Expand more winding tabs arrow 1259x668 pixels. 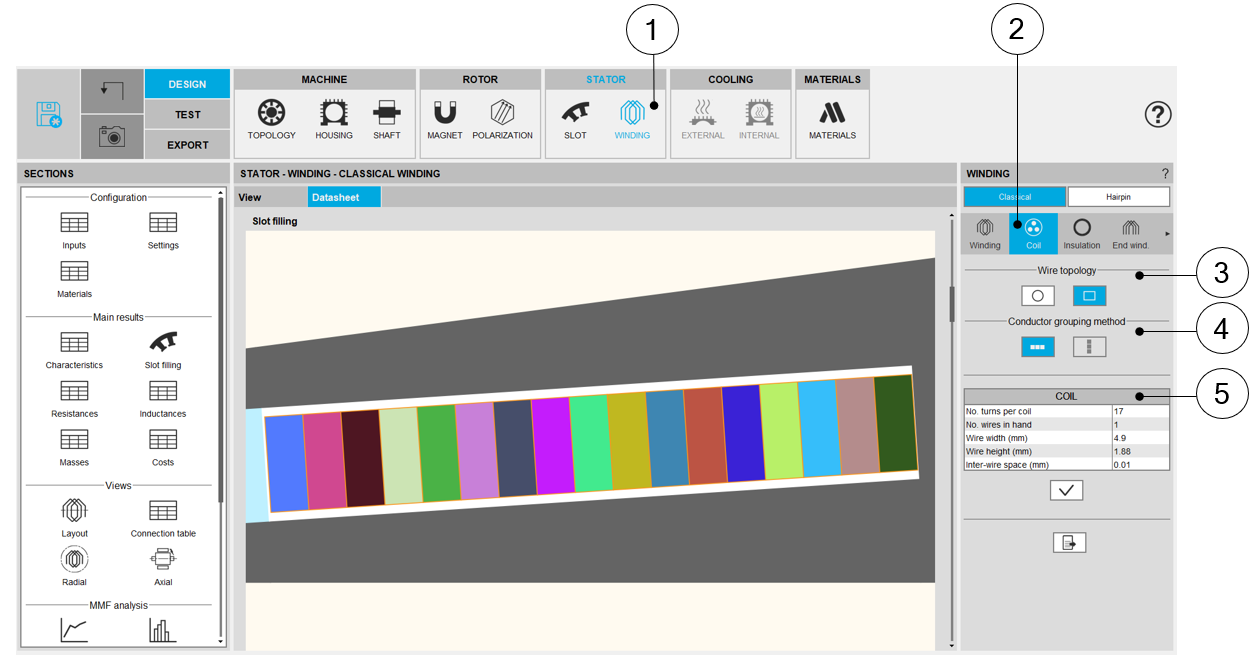click(1166, 234)
